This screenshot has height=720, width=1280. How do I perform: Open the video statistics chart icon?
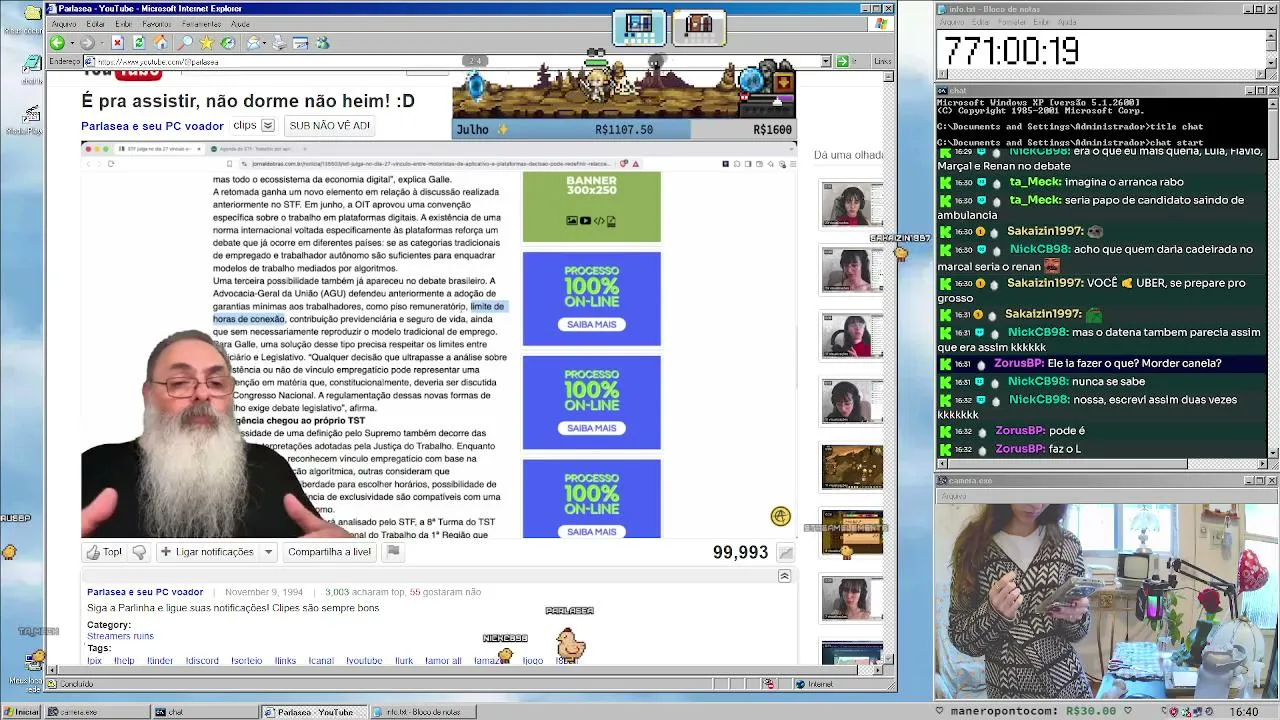786,553
